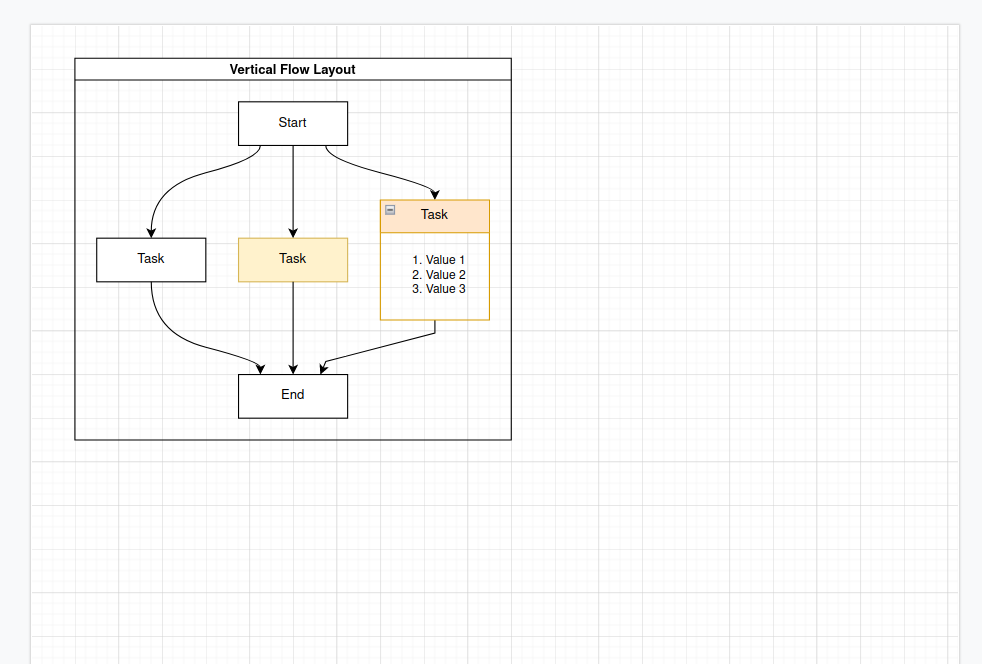
Task: Click the orange Task table header
Action: click(x=435, y=214)
